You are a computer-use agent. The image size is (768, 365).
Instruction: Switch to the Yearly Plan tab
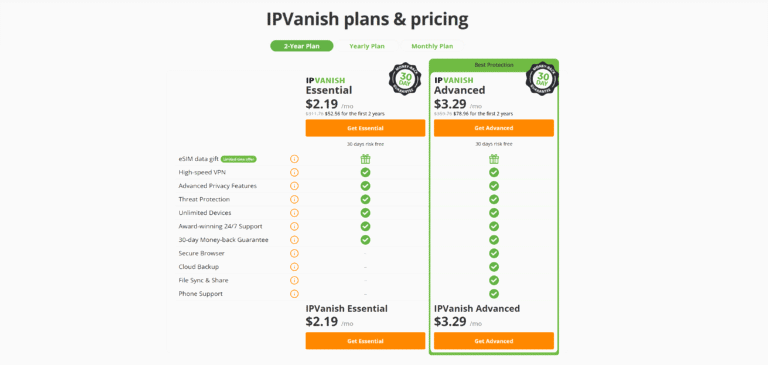[x=367, y=46]
